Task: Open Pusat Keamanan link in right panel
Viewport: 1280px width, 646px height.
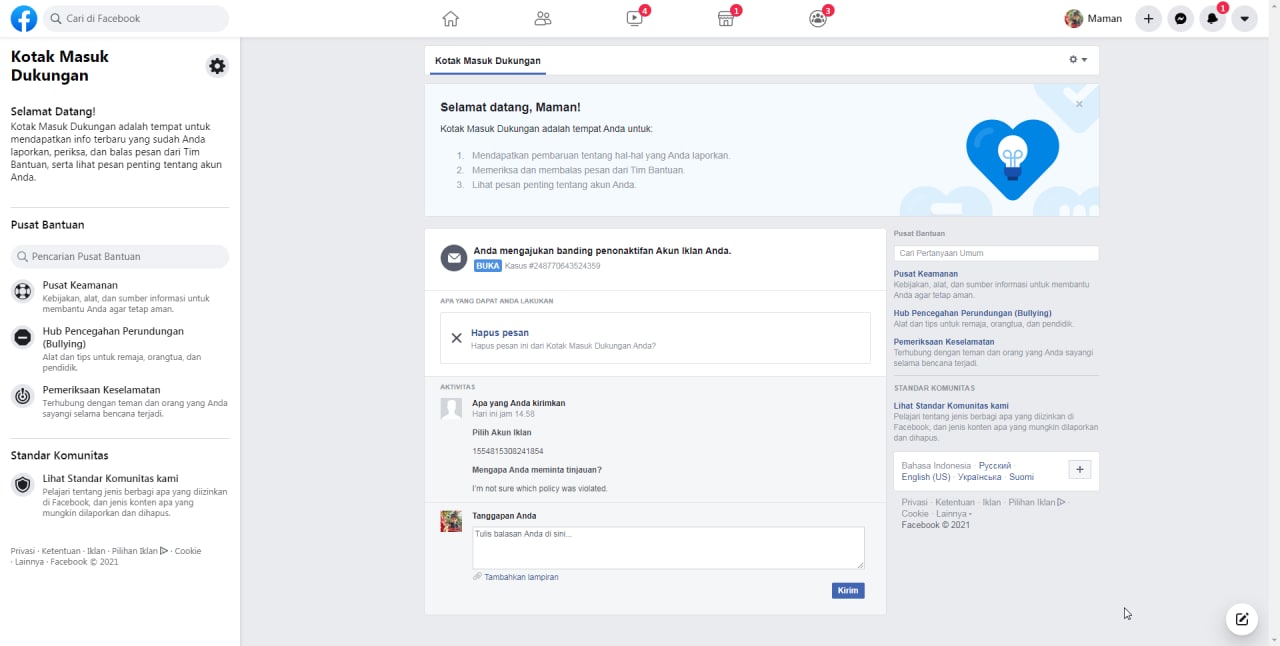Action: (x=926, y=274)
